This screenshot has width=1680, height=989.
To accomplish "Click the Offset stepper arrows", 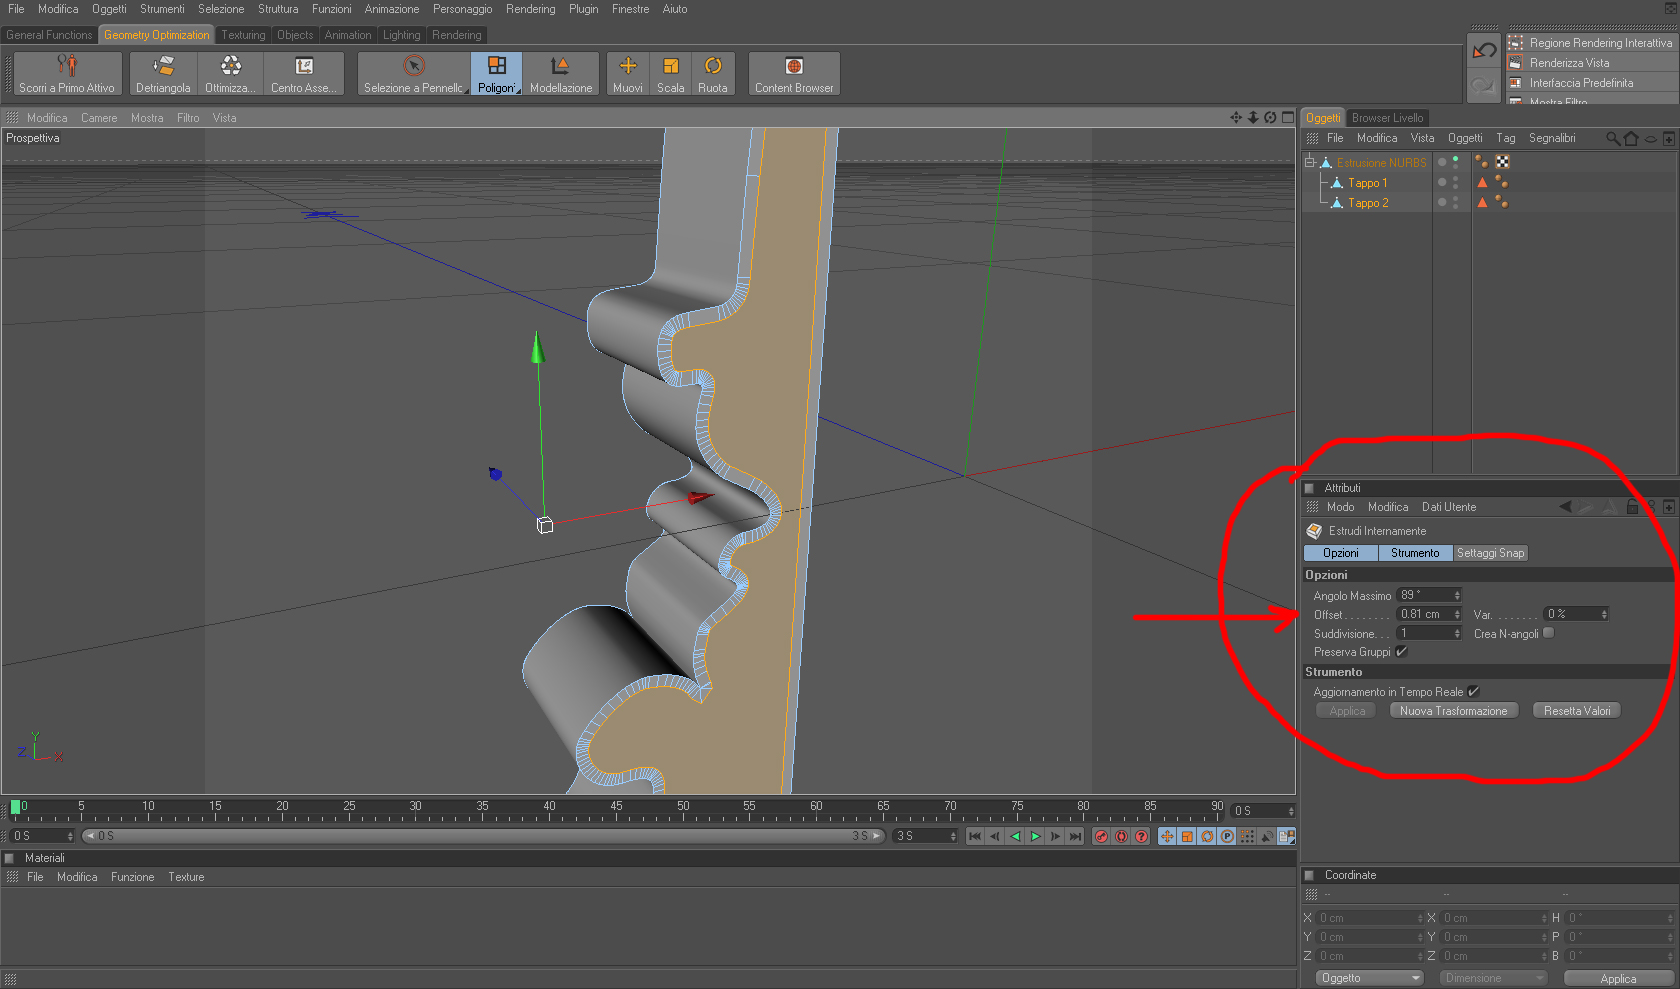I will 1457,614.
